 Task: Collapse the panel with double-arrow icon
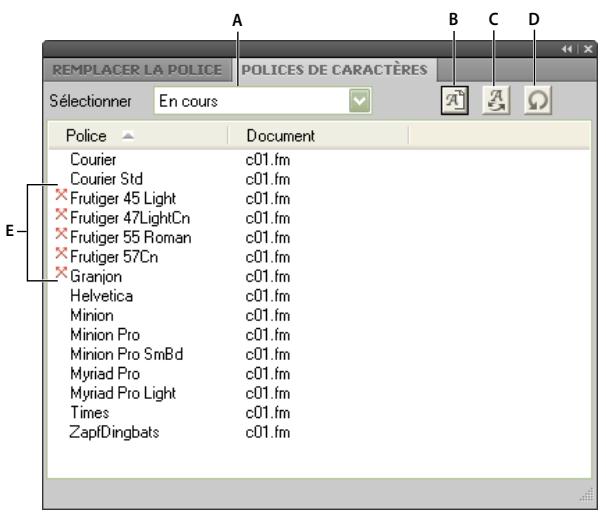click(x=567, y=49)
